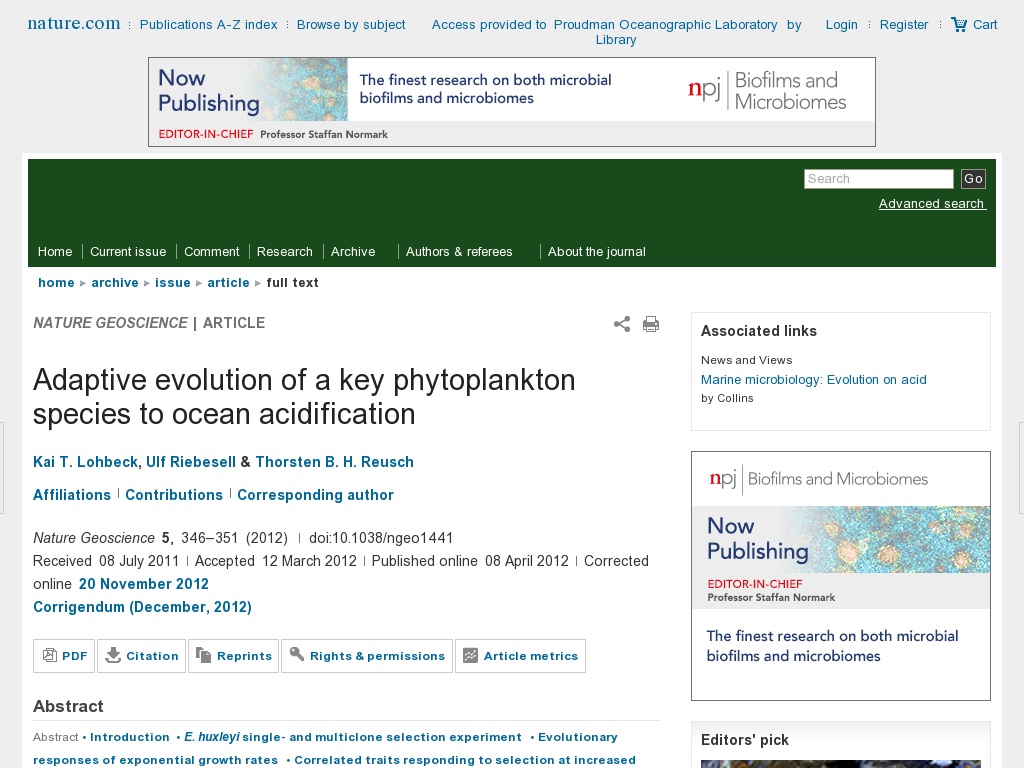Click the Register link
Image resolution: width=1024 pixels, height=768 pixels.
point(904,25)
